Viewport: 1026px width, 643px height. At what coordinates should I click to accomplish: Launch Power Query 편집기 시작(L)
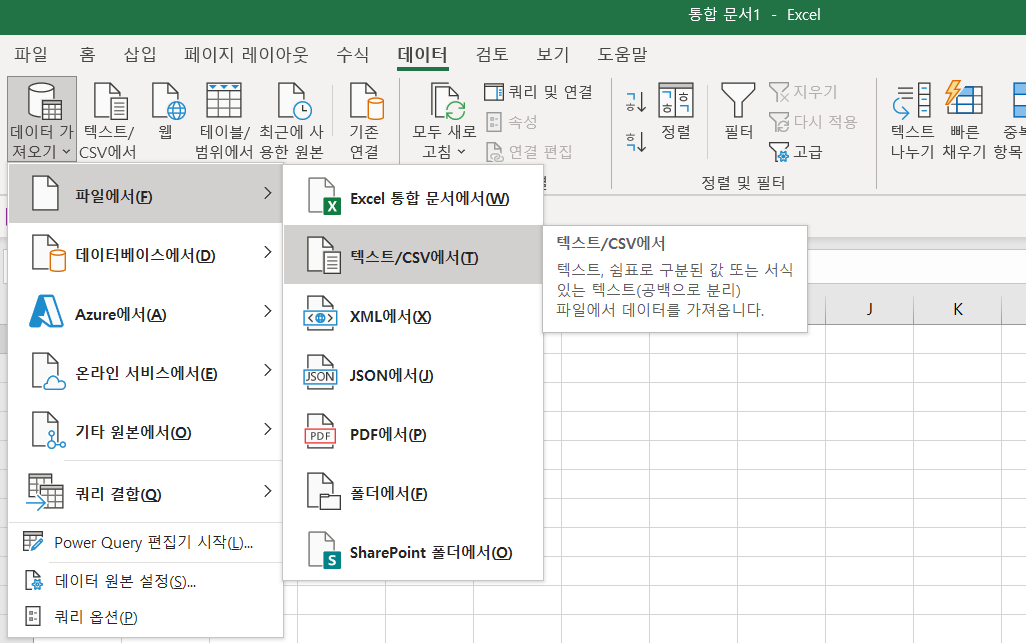click(x=146, y=542)
